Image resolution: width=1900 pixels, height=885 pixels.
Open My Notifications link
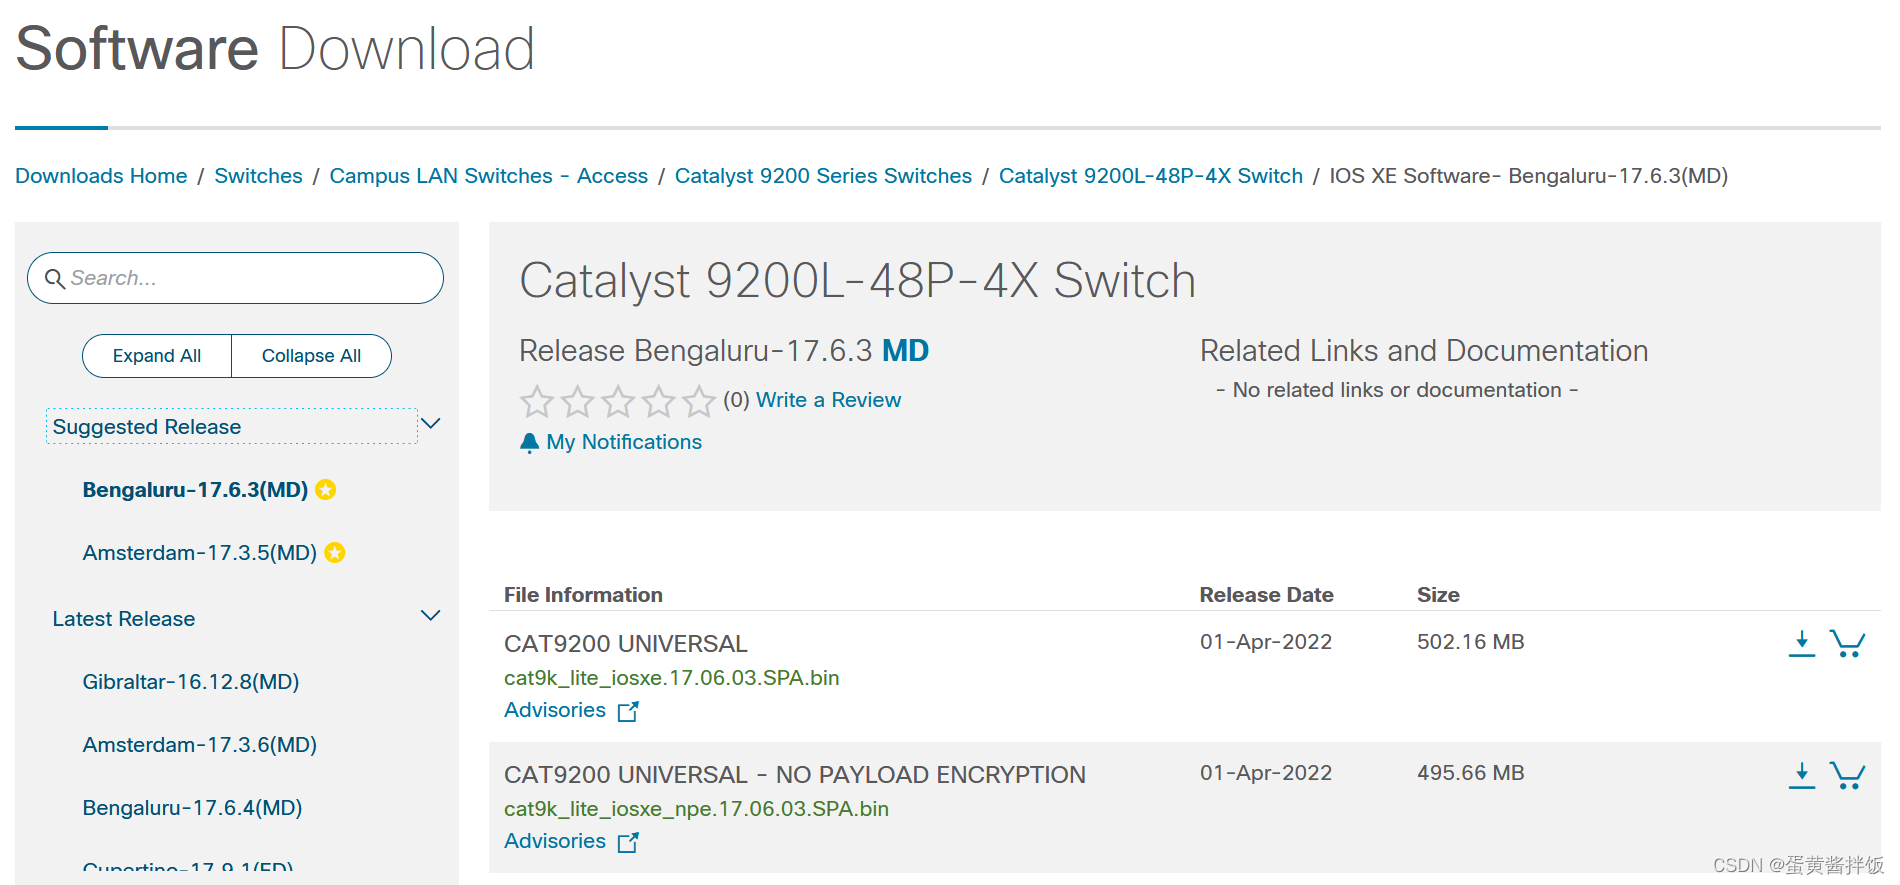point(624,442)
